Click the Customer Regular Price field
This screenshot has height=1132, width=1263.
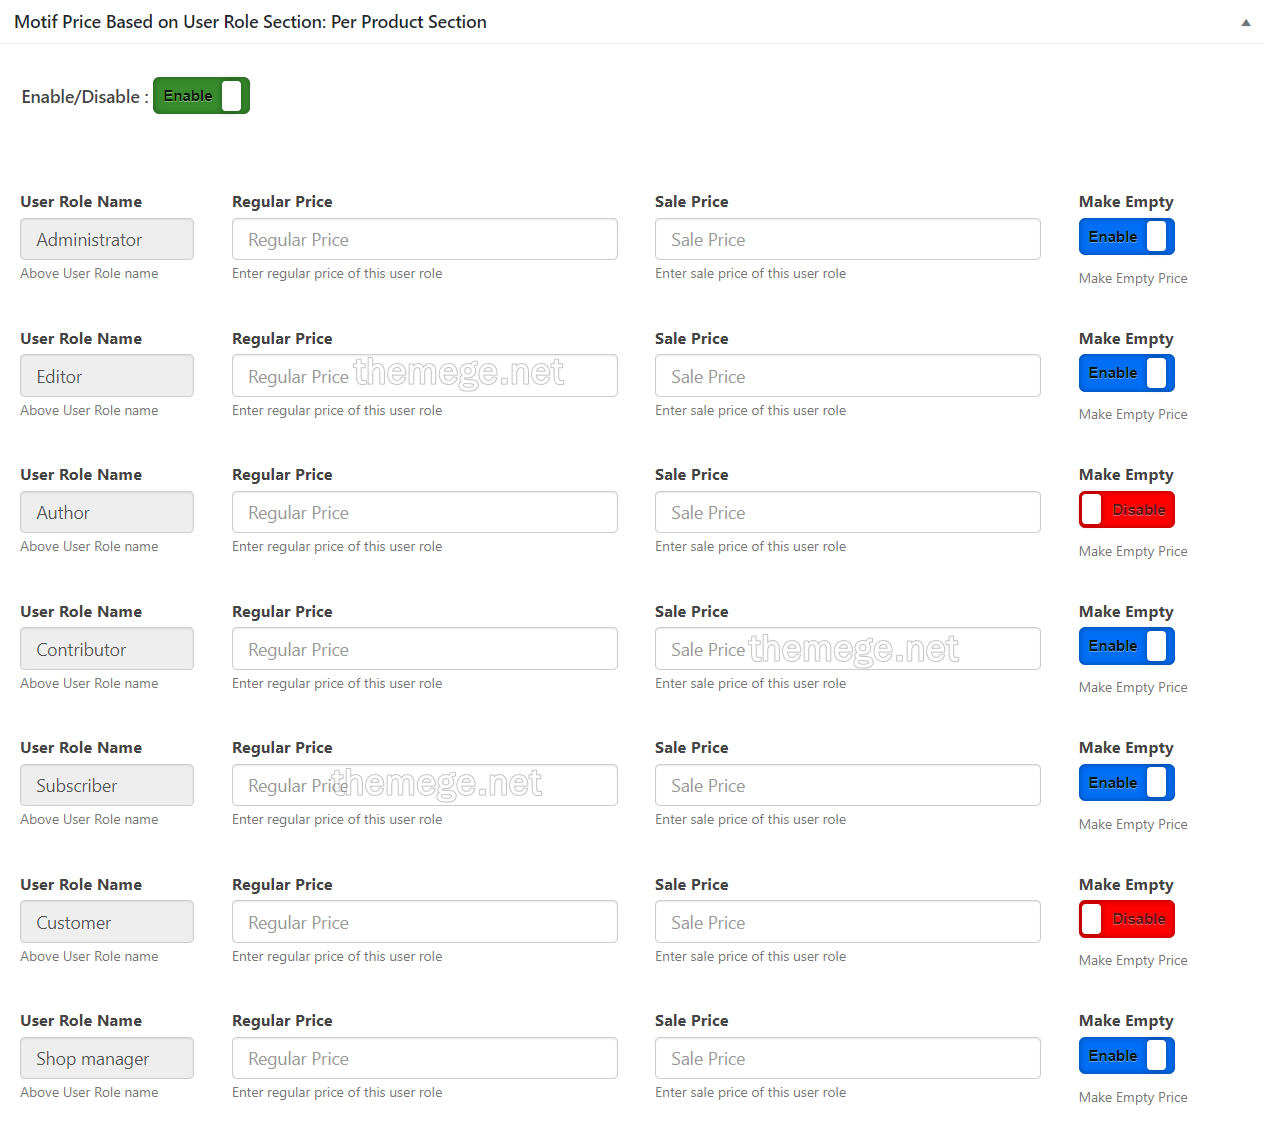pyautogui.click(x=425, y=922)
